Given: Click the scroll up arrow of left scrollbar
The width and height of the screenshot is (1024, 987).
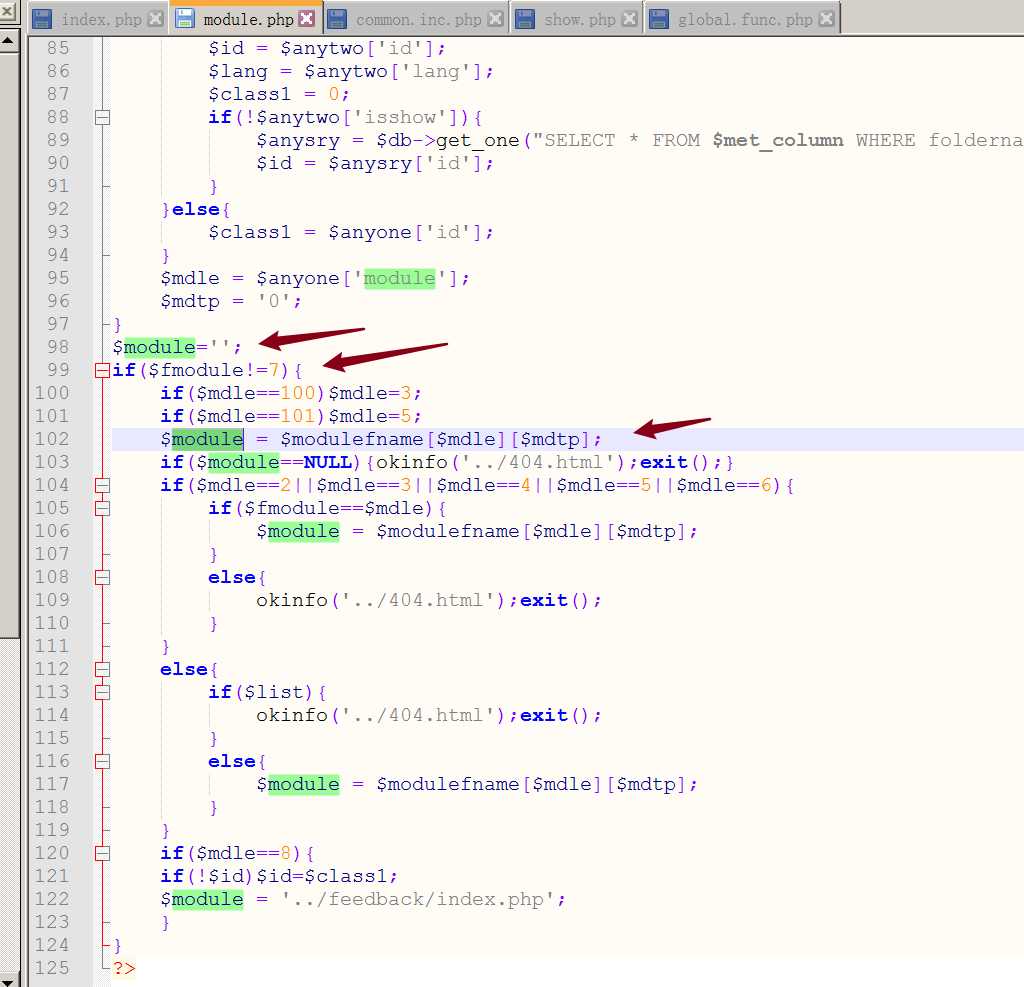Looking at the screenshot, I should point(9,40).
